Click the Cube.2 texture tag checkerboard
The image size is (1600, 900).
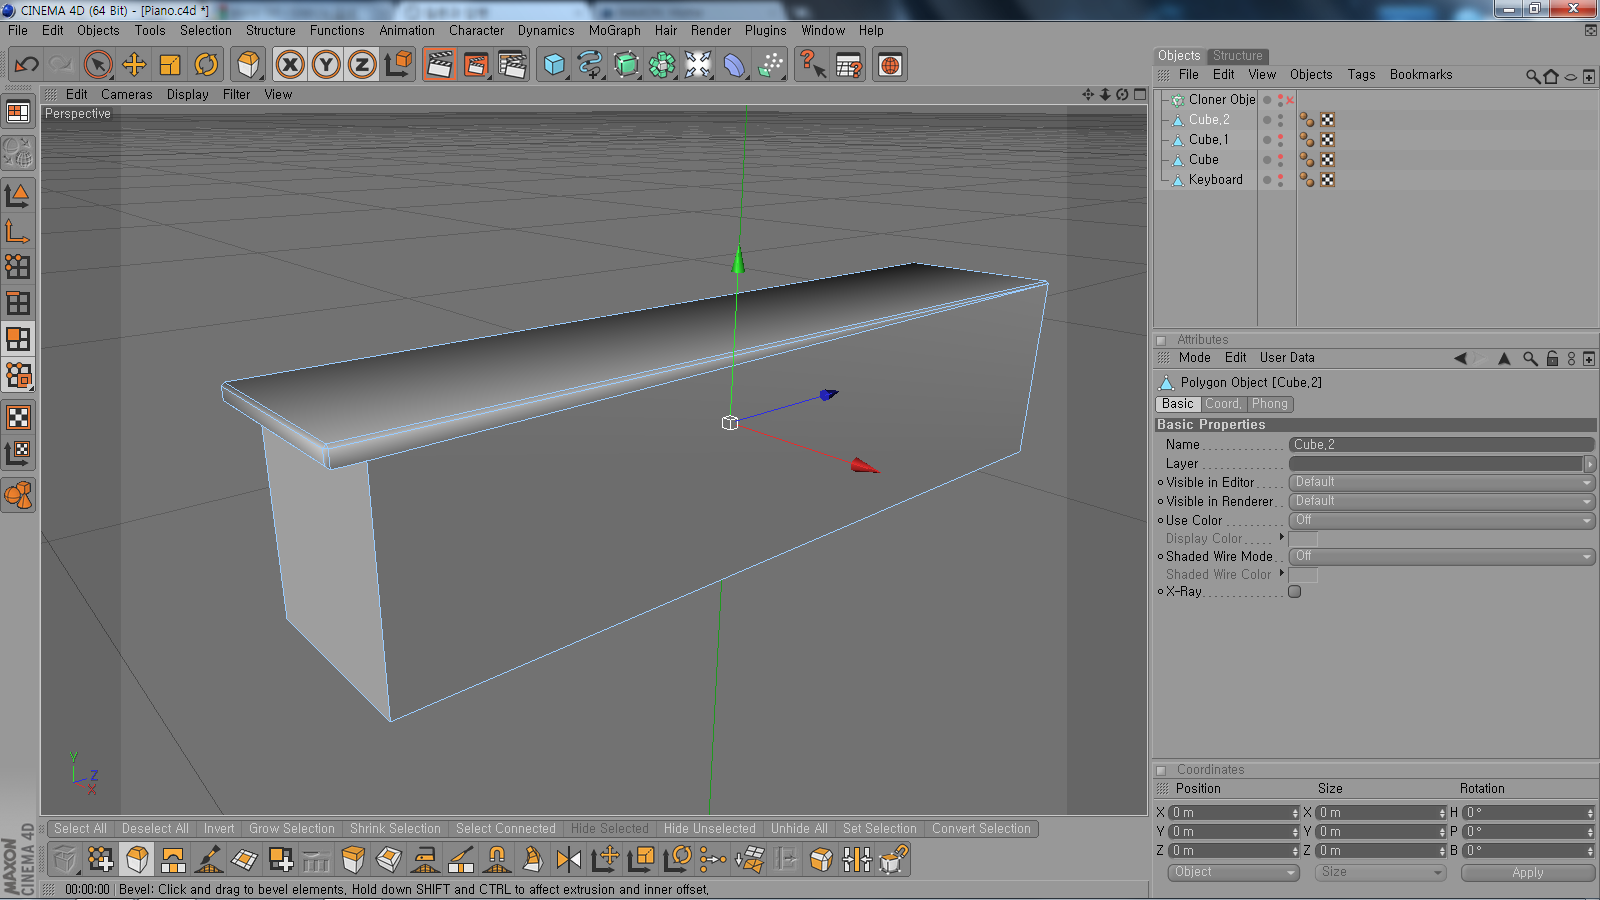click(x=1328, y=120)
